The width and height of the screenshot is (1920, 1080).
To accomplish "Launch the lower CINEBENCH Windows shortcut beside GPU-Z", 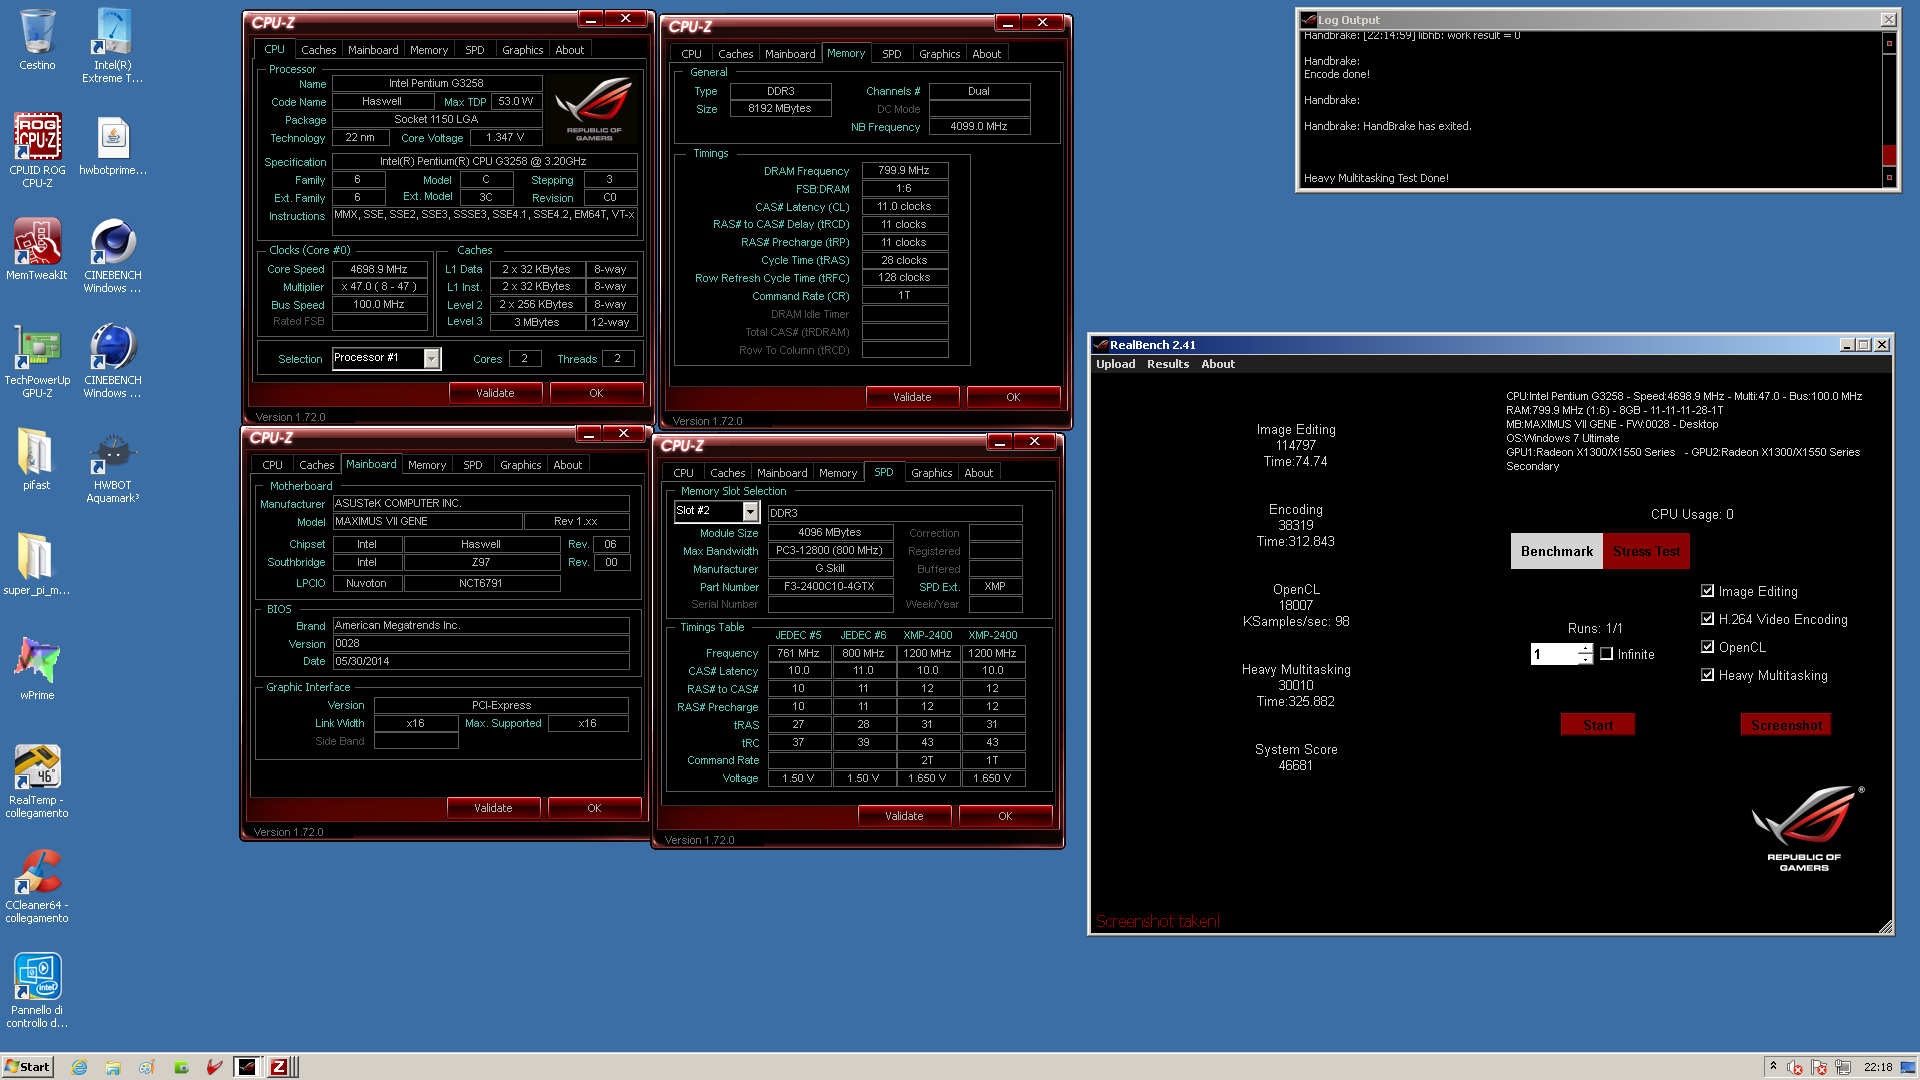I will coord(112,360).
